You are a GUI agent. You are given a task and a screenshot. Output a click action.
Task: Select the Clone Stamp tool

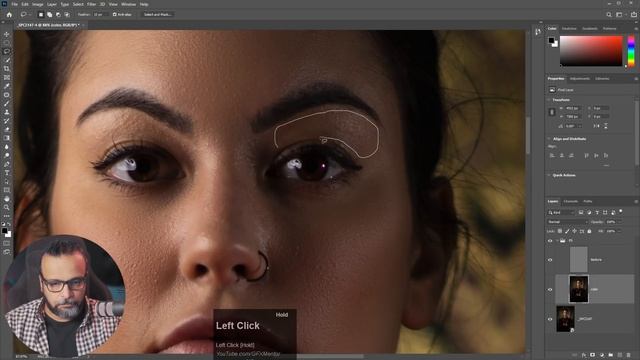pyautogui.click(x=7, y=112)
